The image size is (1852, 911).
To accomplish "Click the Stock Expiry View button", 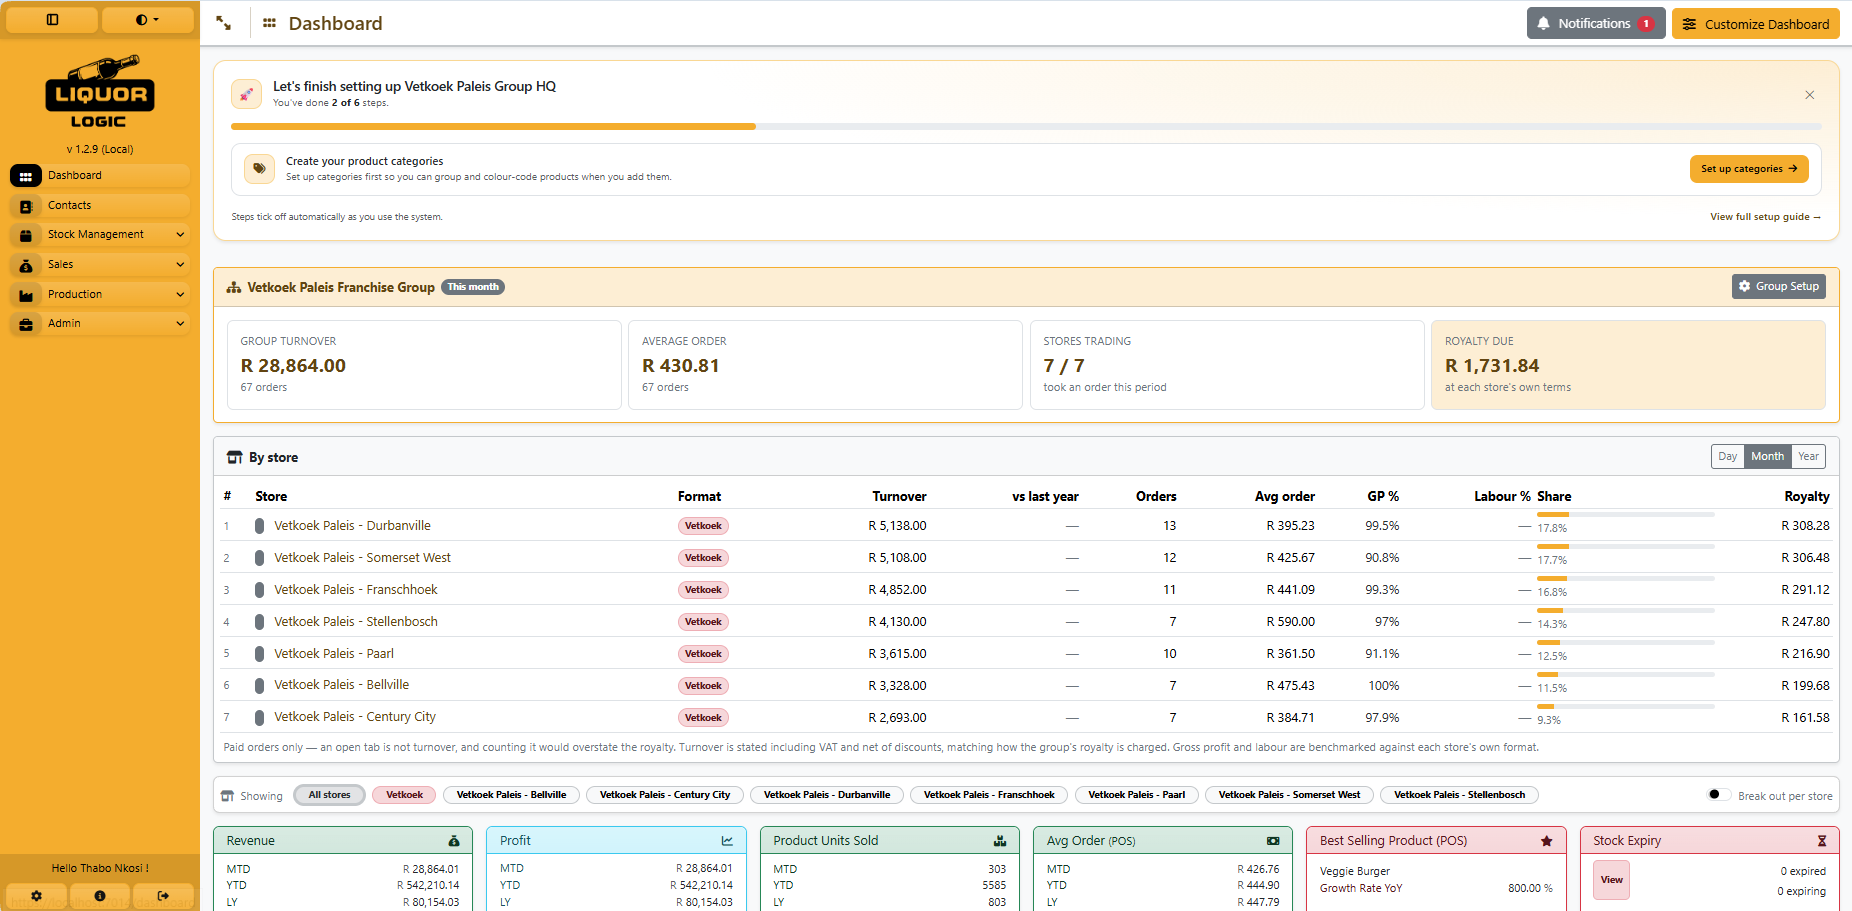I will point(1611,881).
